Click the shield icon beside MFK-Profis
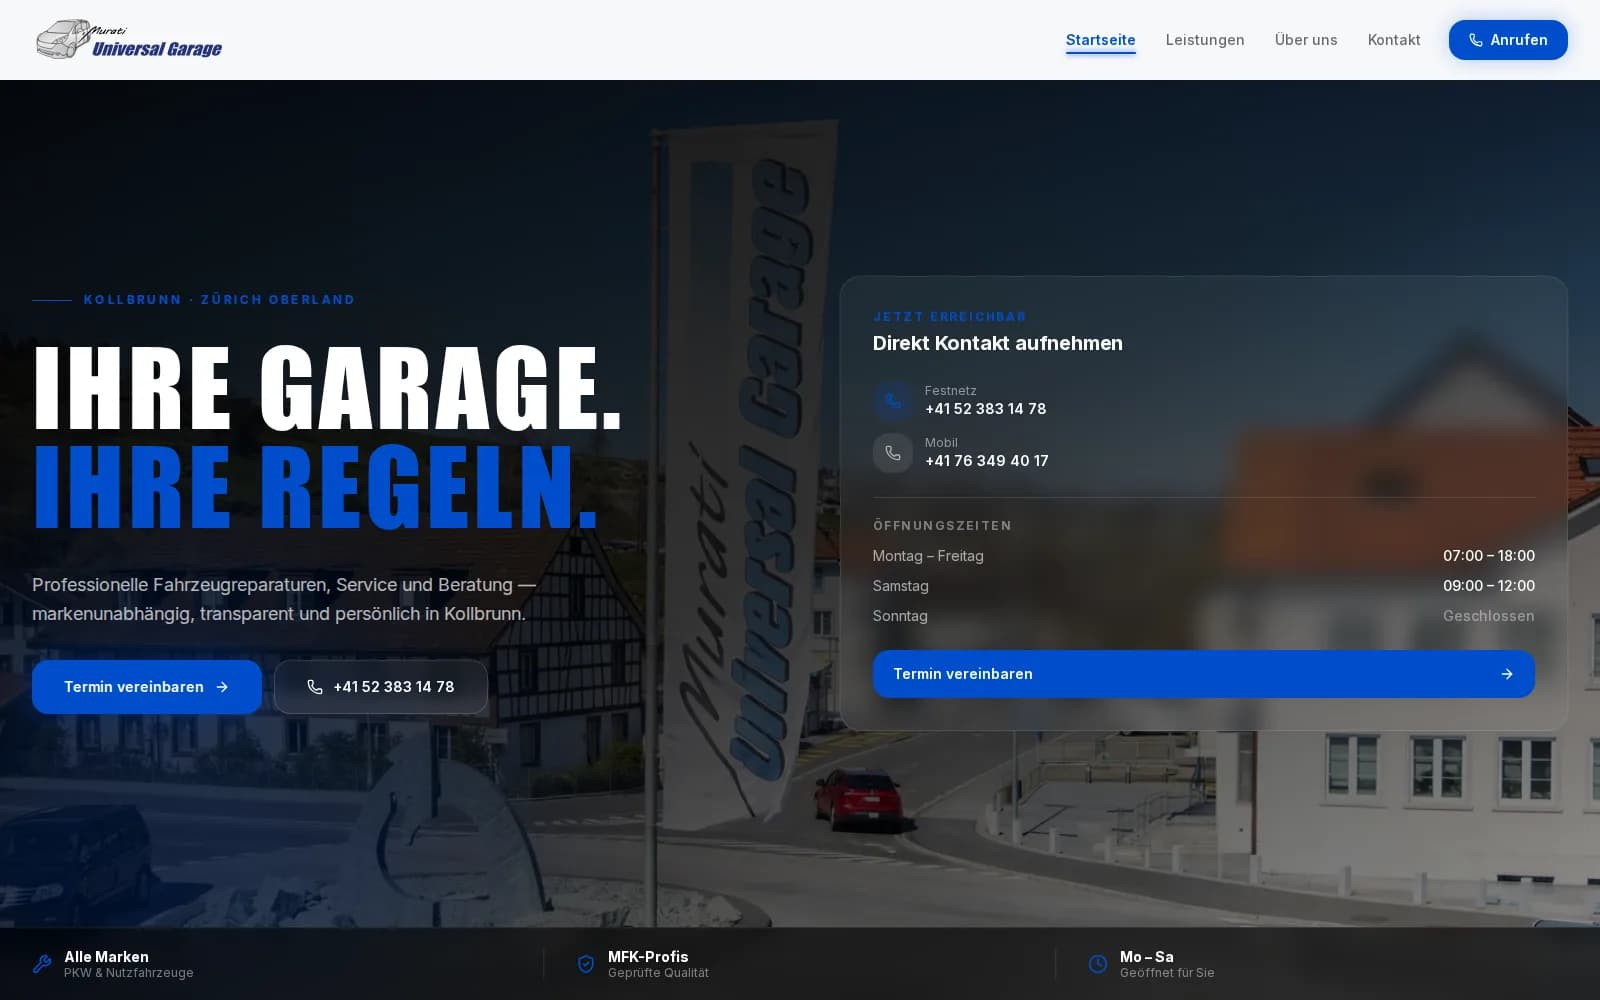The height and width of the screenshot is (1000, 1600). 586,964
